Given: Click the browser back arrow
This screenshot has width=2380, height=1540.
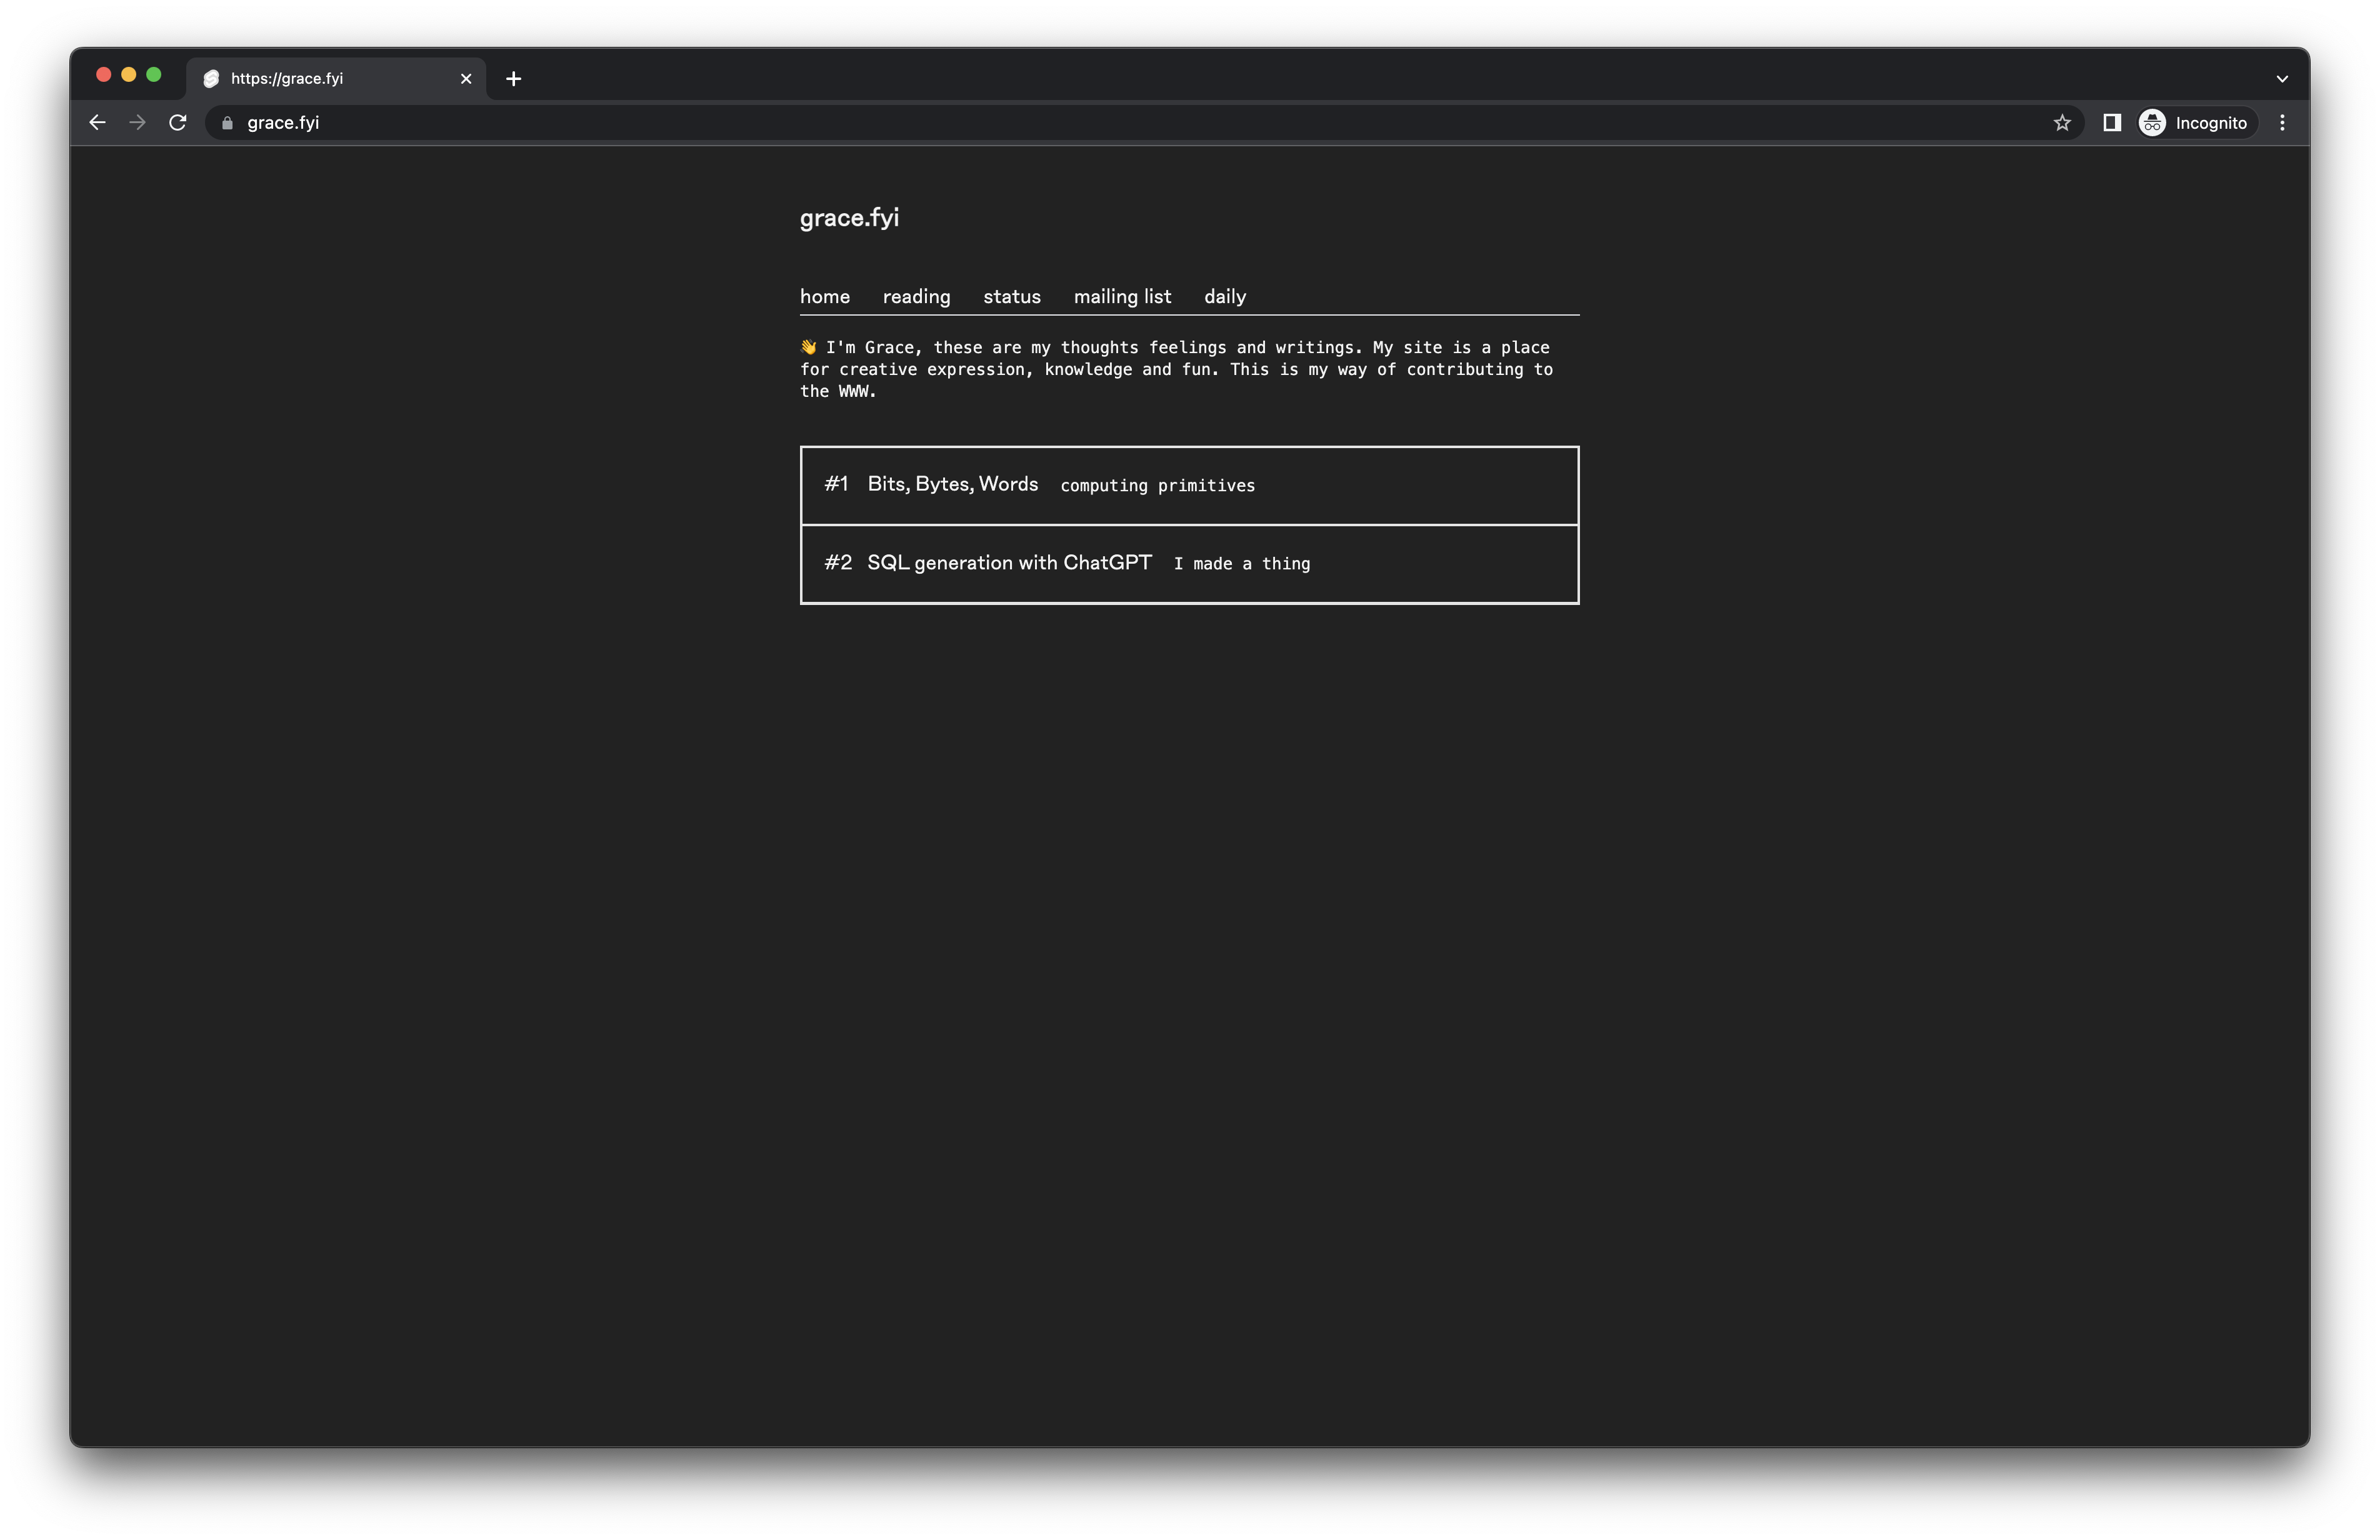Looking at the screenshot, I should 97,123.
